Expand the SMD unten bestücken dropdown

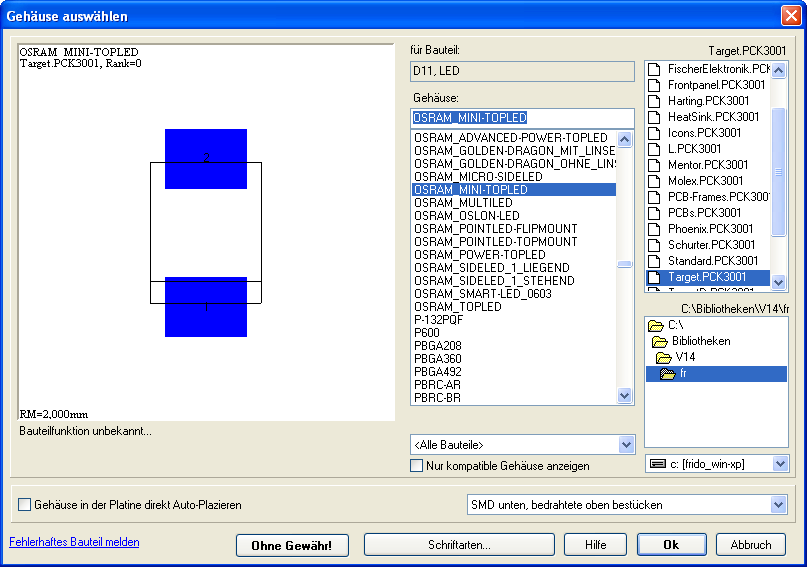[x=778, y=505]
